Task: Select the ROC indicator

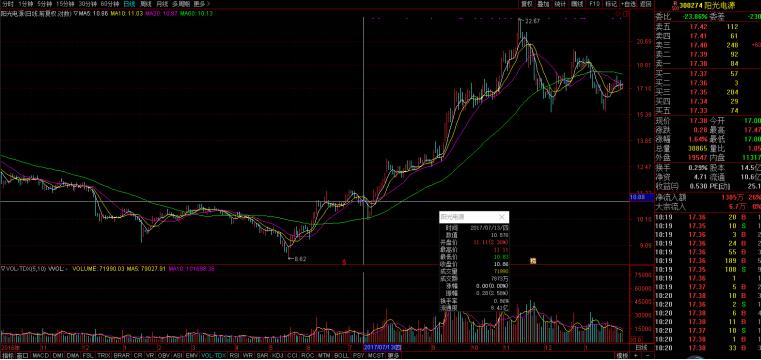Action: (x=308, y=355)
